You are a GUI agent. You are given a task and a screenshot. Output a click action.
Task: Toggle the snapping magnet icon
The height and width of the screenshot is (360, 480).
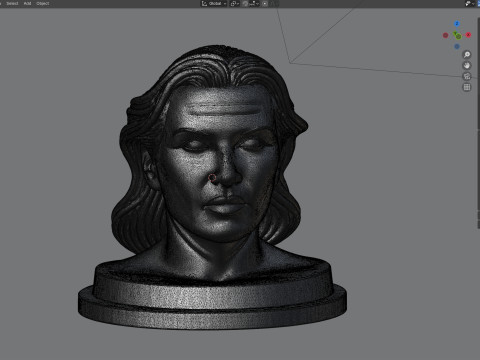point(246,3)
